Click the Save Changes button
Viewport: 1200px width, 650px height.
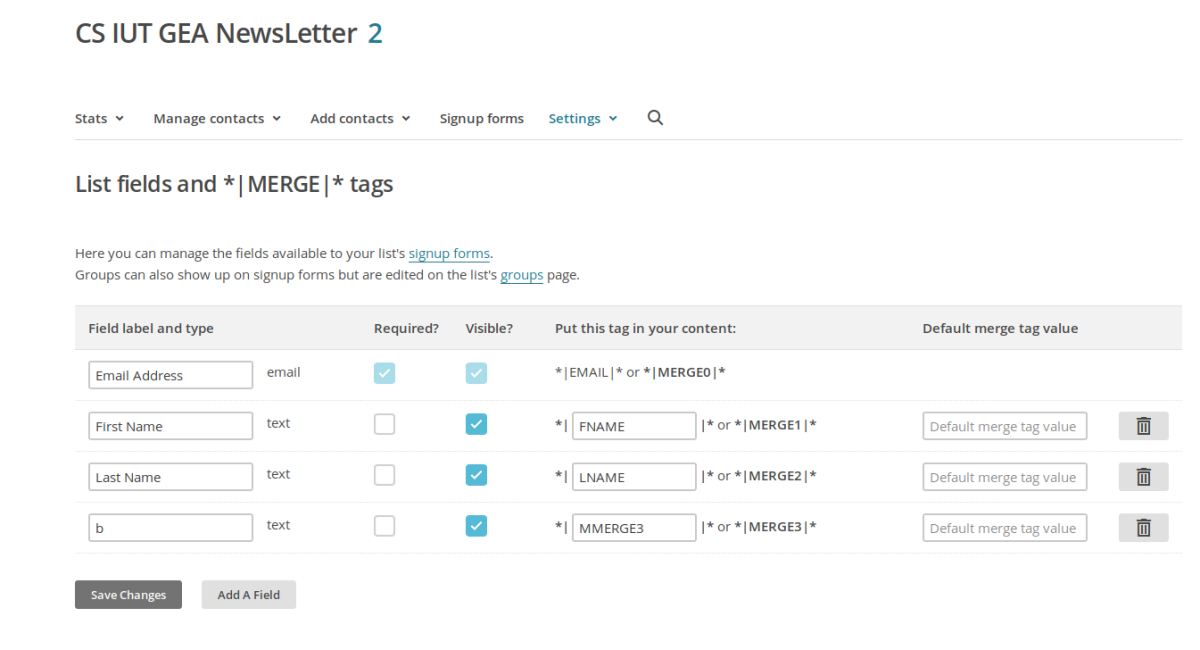click(x=128, y=595)
